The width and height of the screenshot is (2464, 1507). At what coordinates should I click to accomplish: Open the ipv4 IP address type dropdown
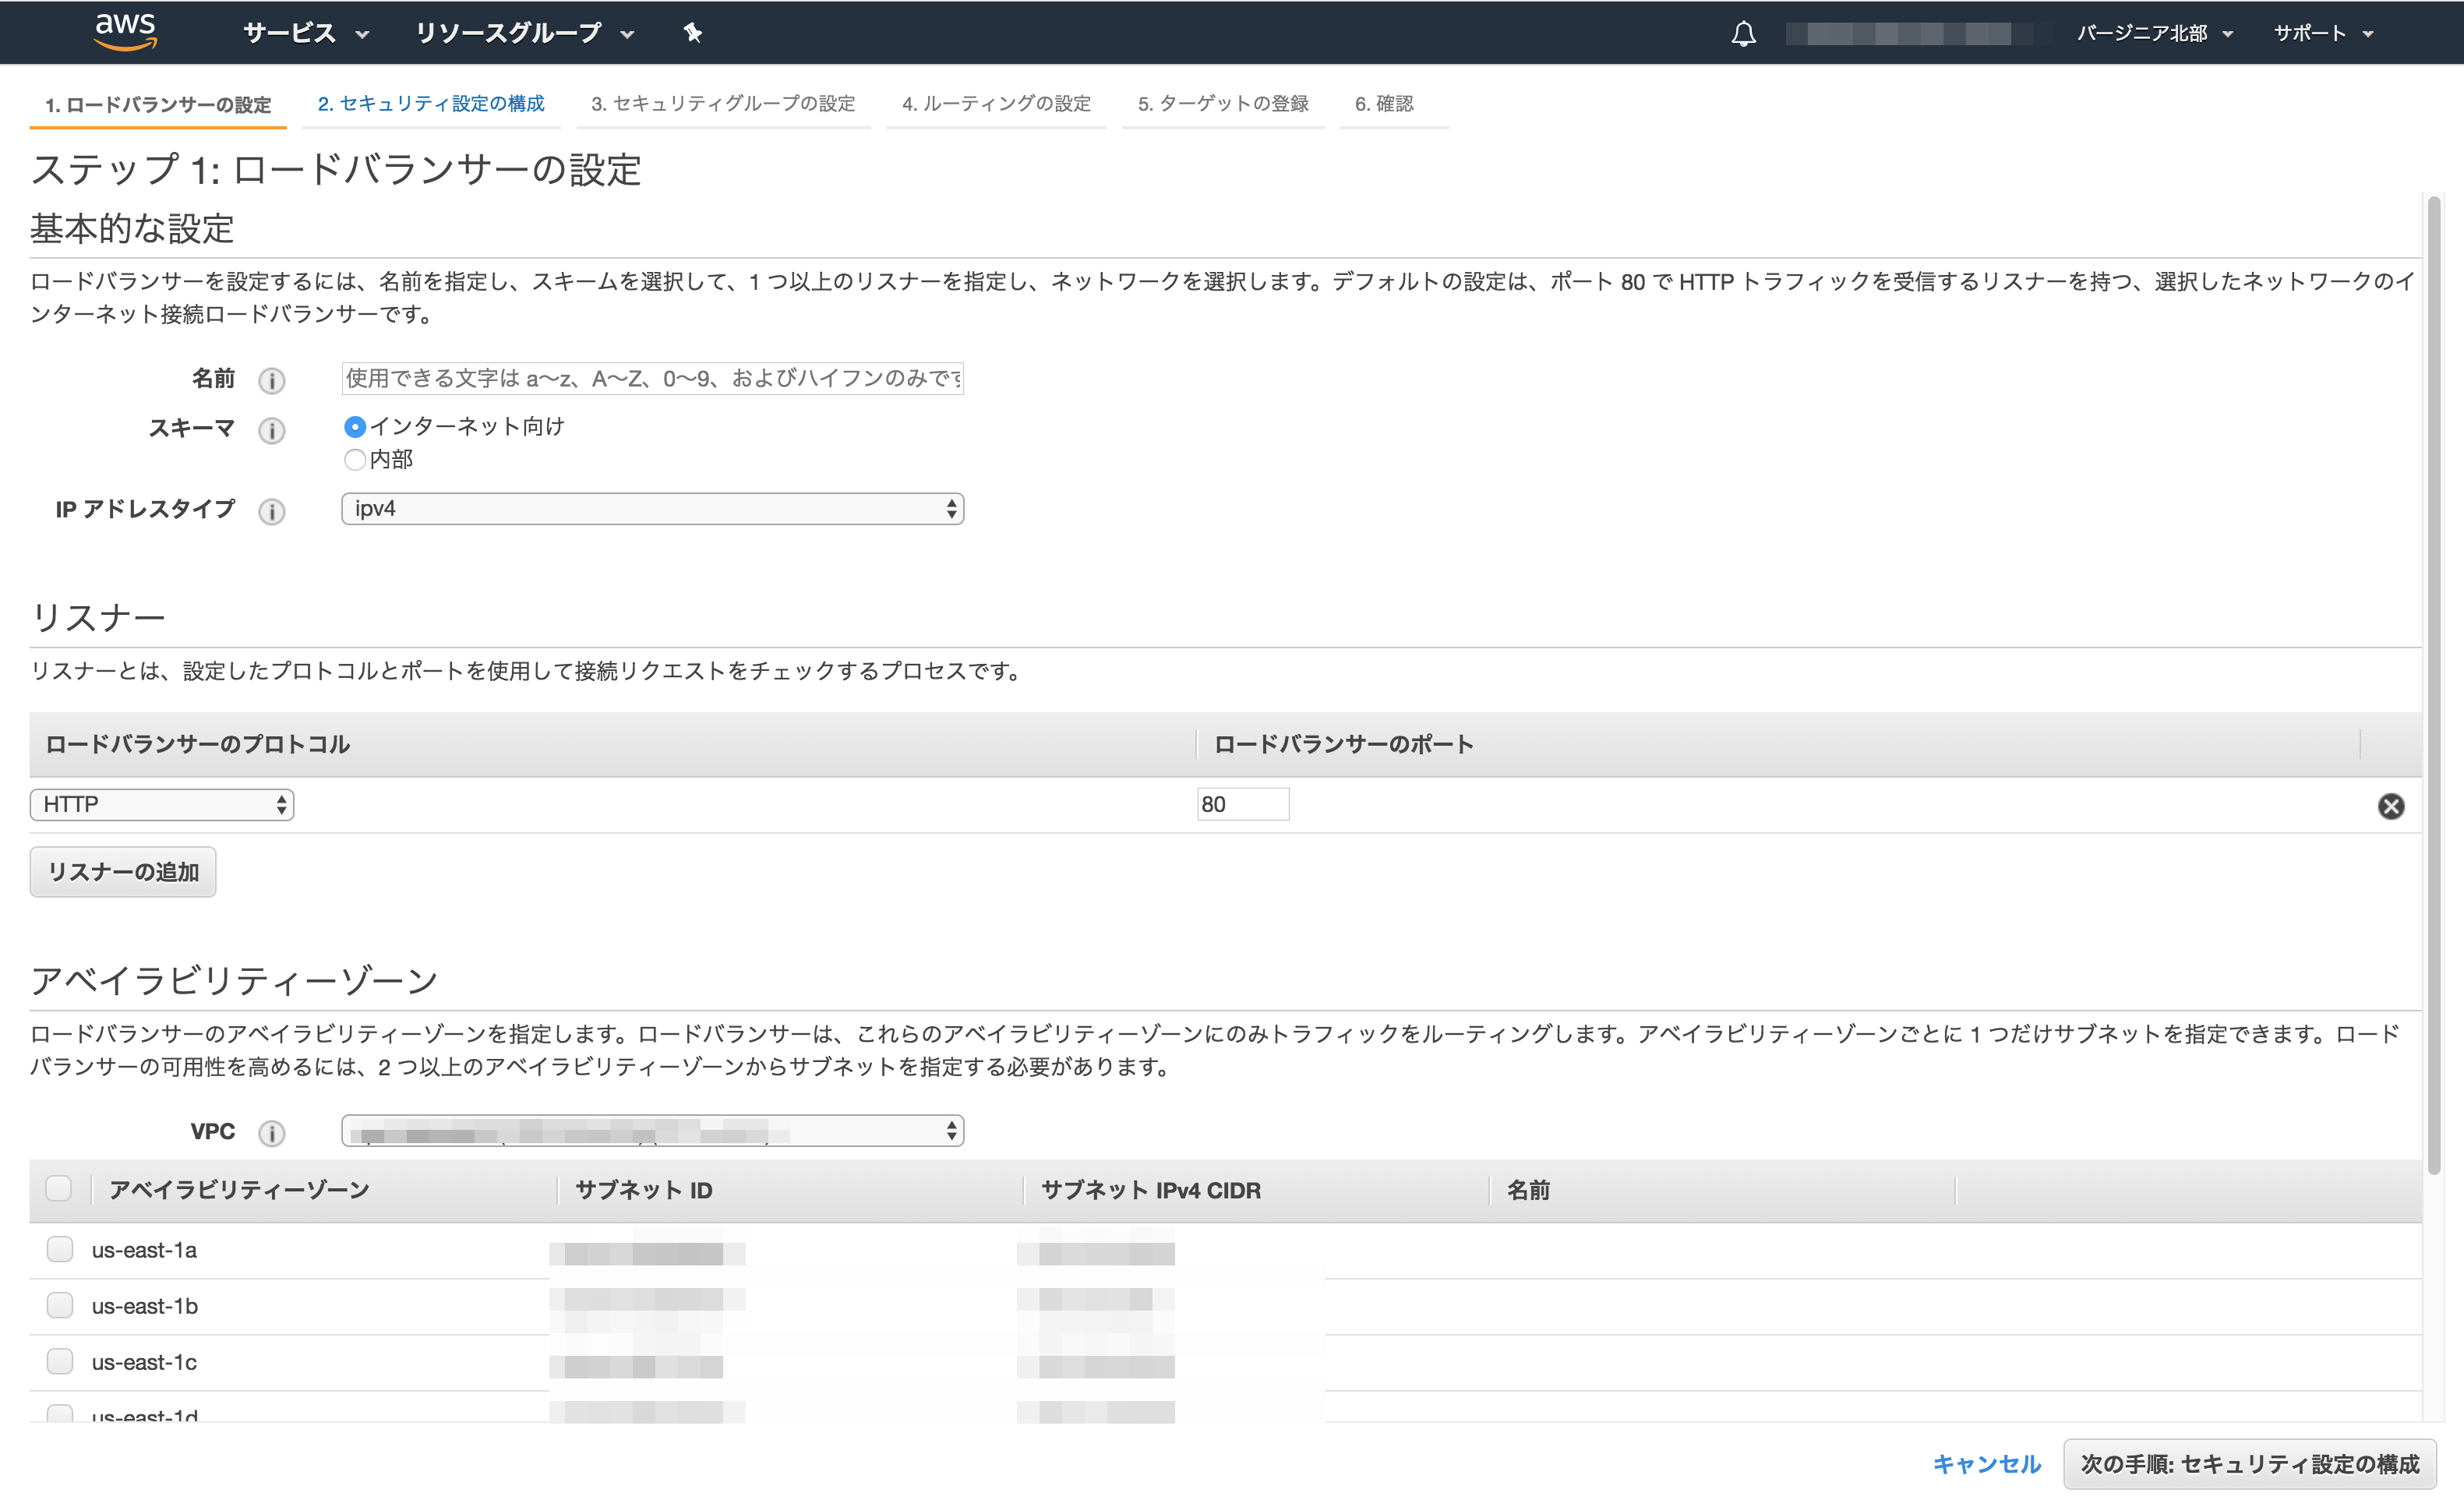[x=652, y=509]
